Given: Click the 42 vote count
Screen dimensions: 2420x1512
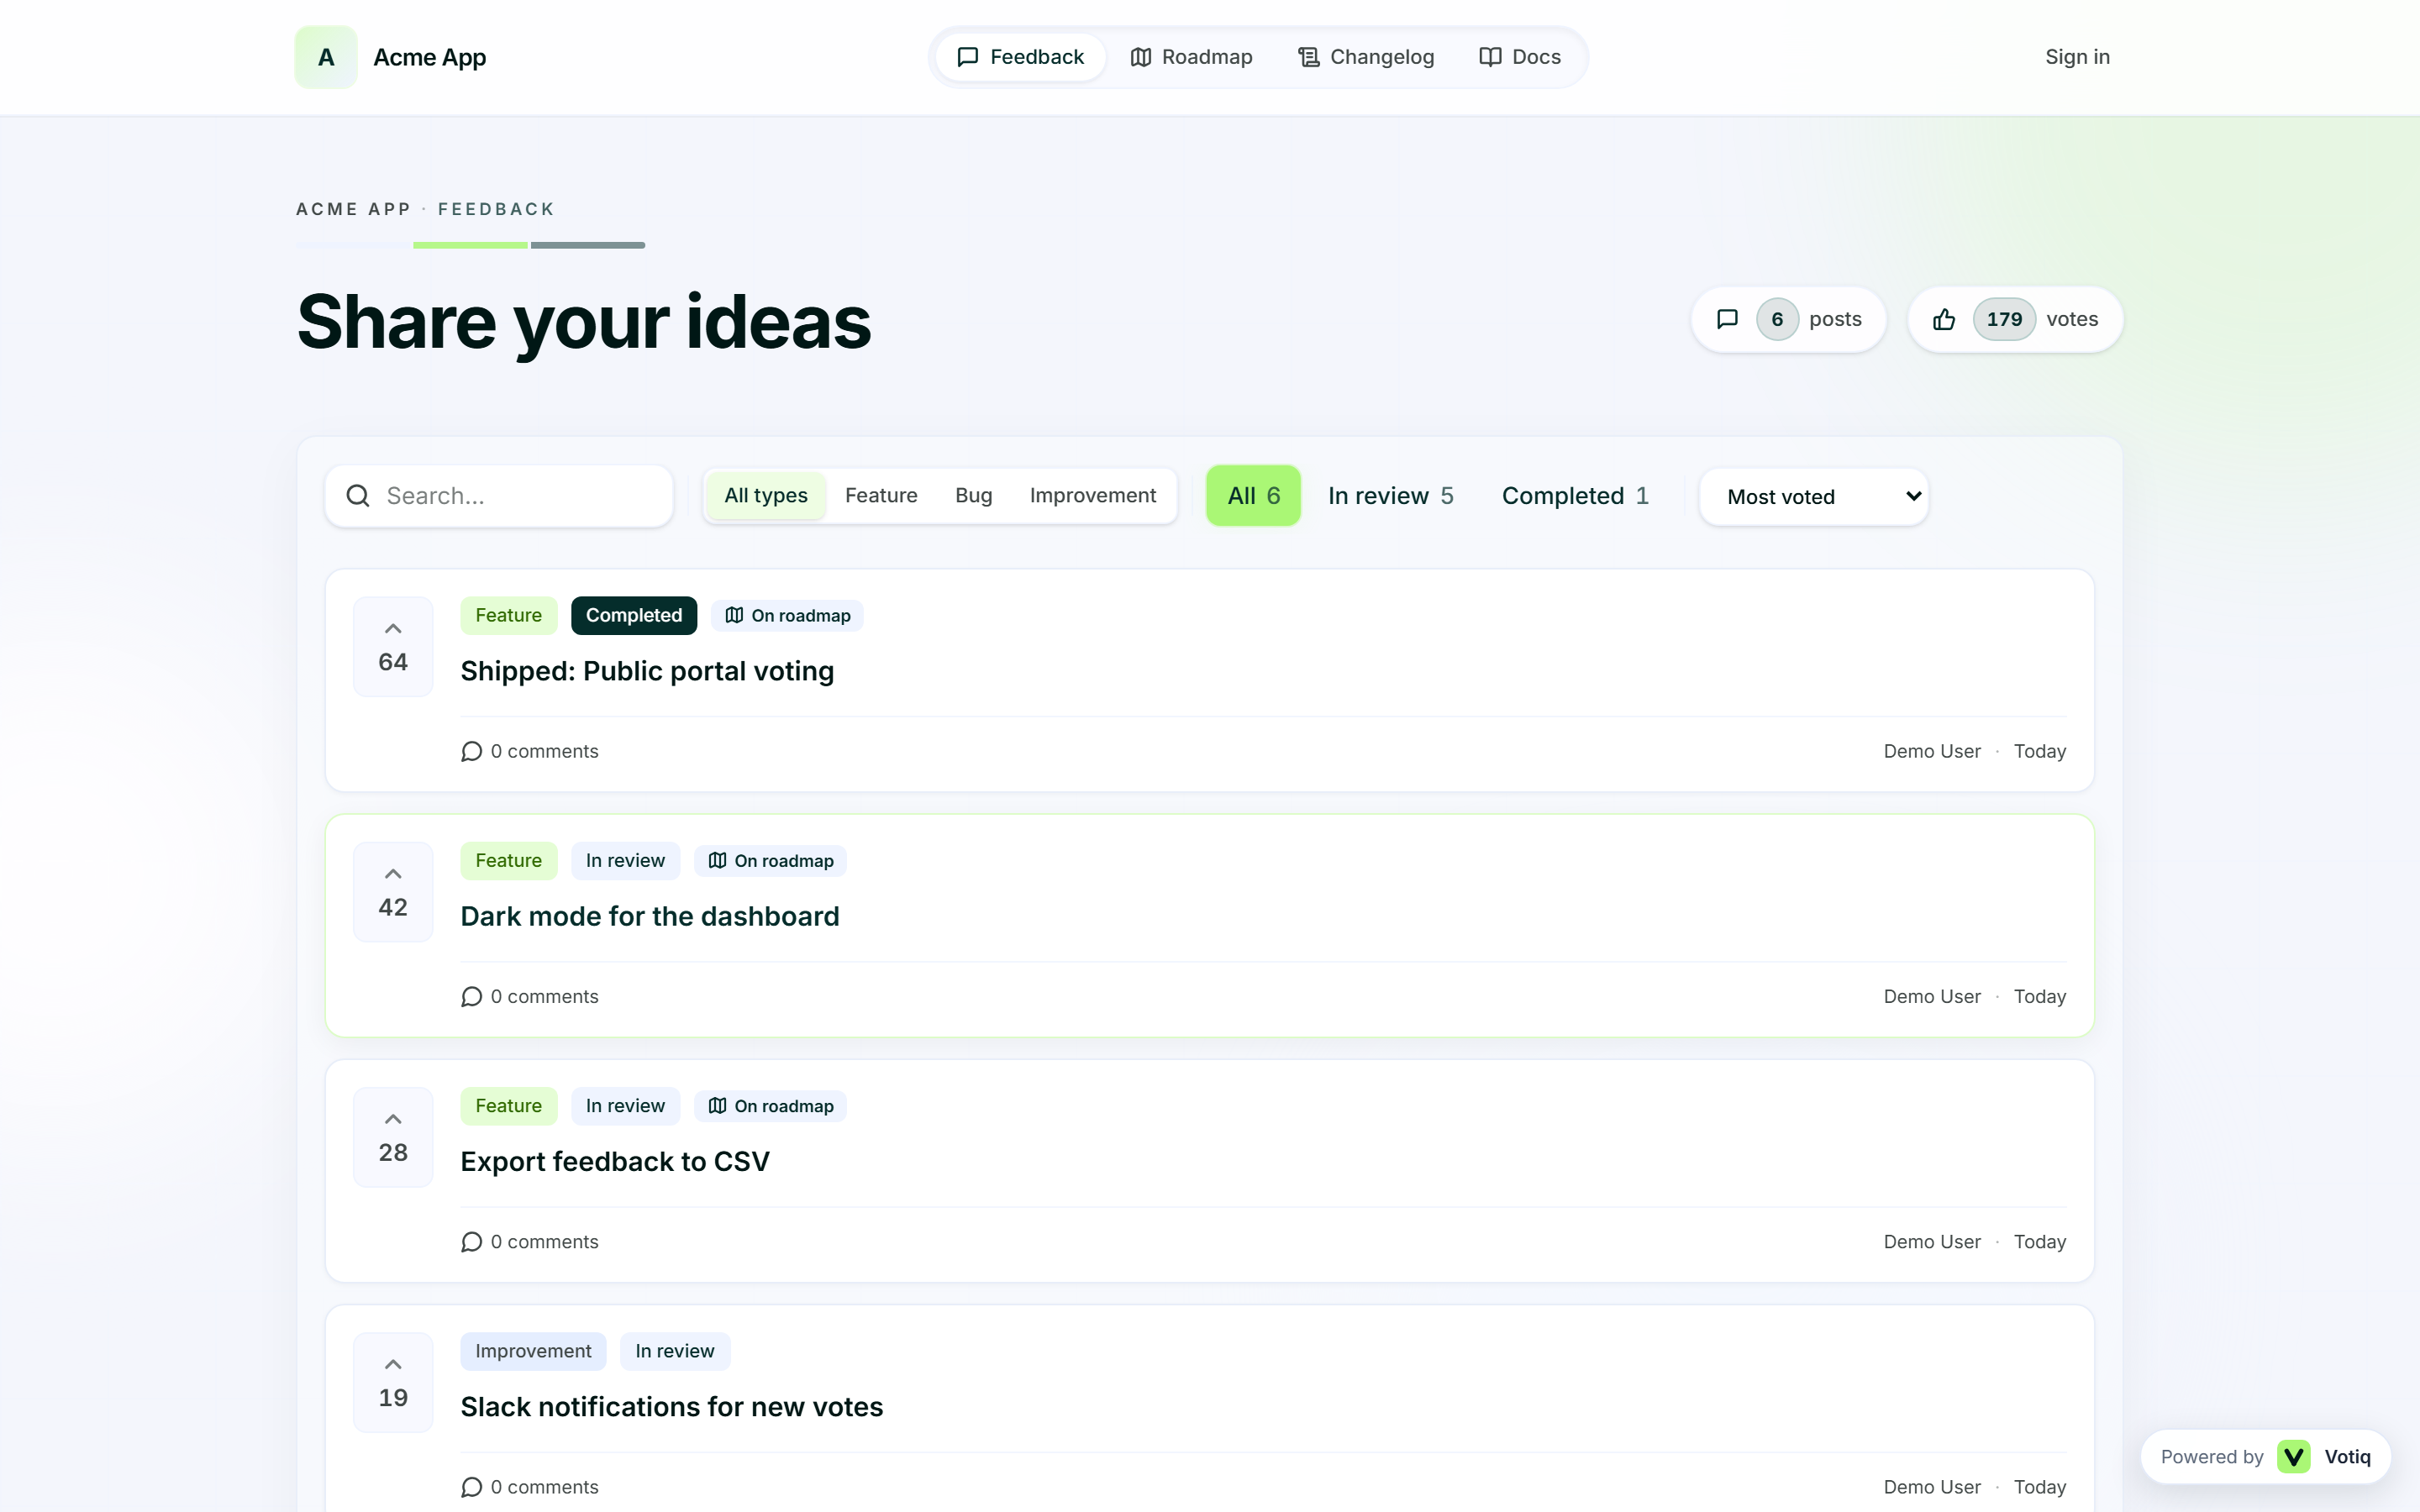Looking at the screenshot, I should 393,907.
